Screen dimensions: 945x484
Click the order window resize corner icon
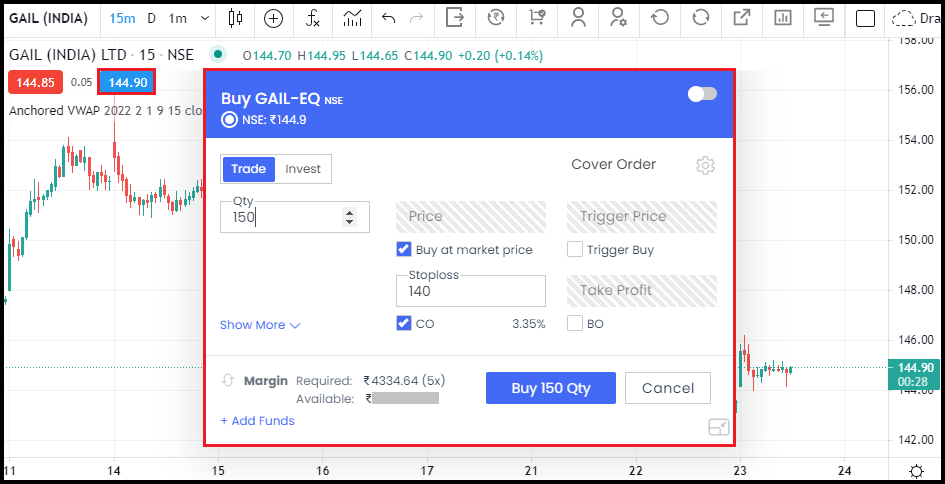719,427
